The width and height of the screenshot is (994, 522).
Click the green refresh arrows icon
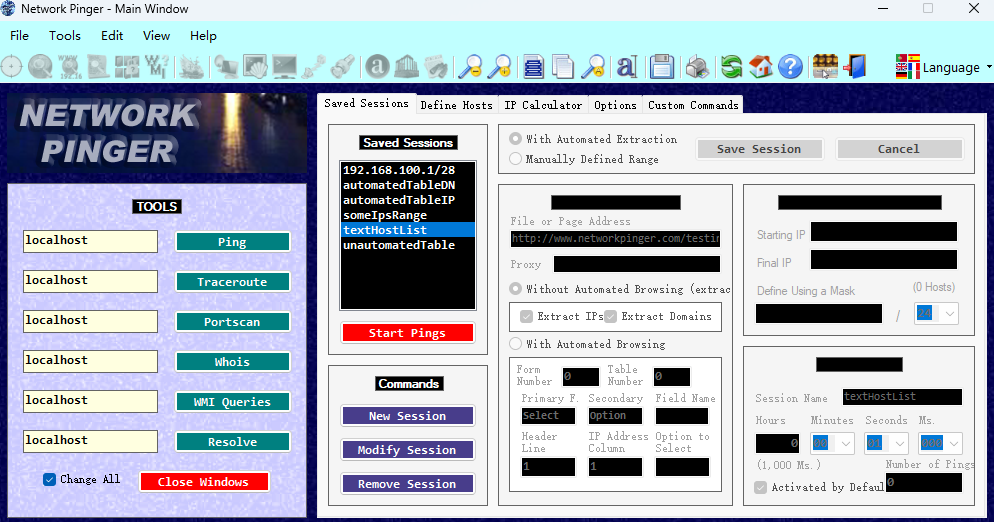point(732,67)
